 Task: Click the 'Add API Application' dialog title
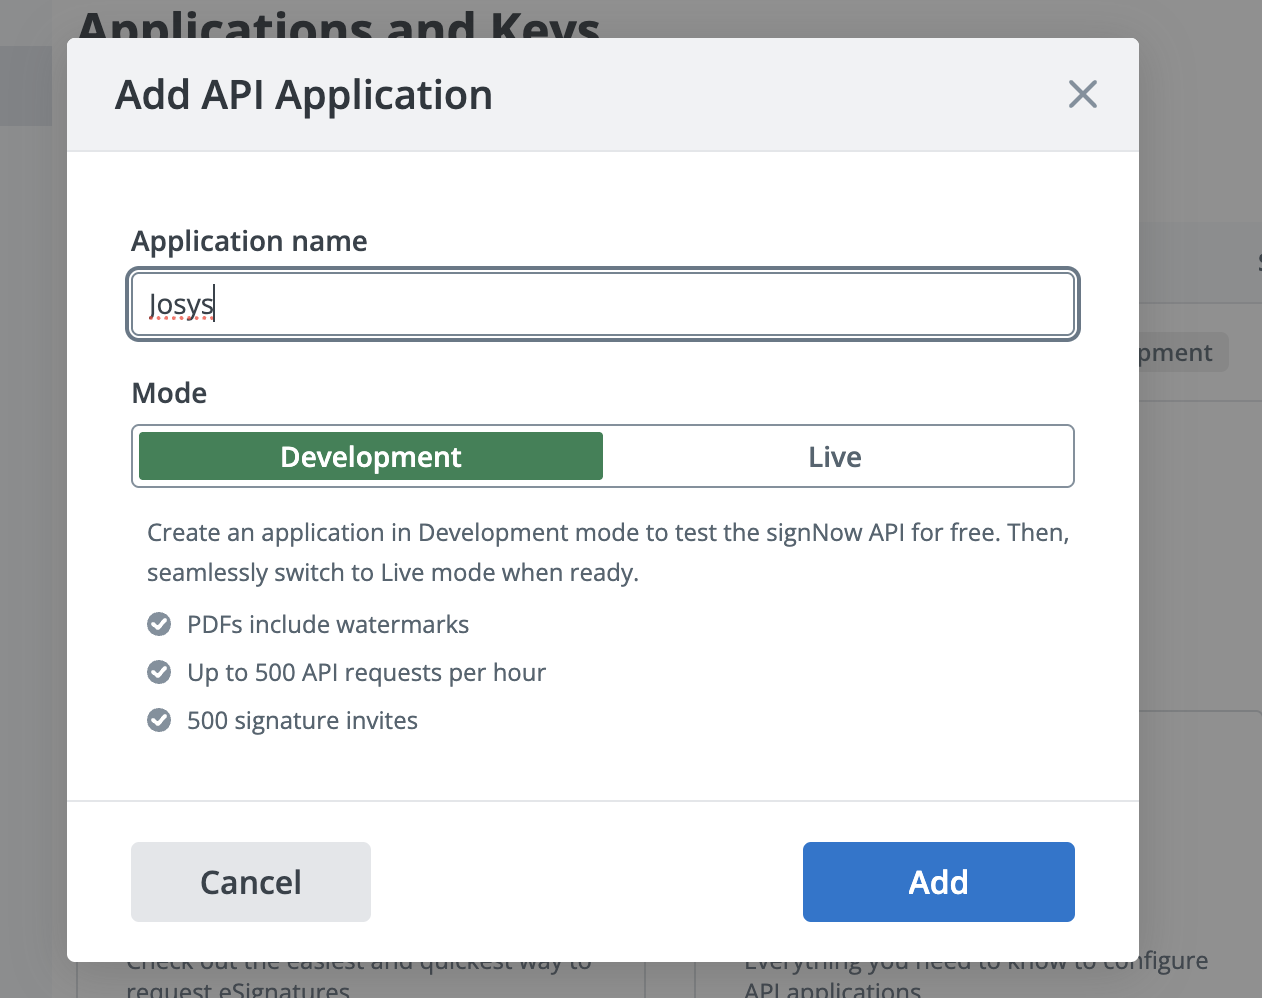(x=304, y=96)
